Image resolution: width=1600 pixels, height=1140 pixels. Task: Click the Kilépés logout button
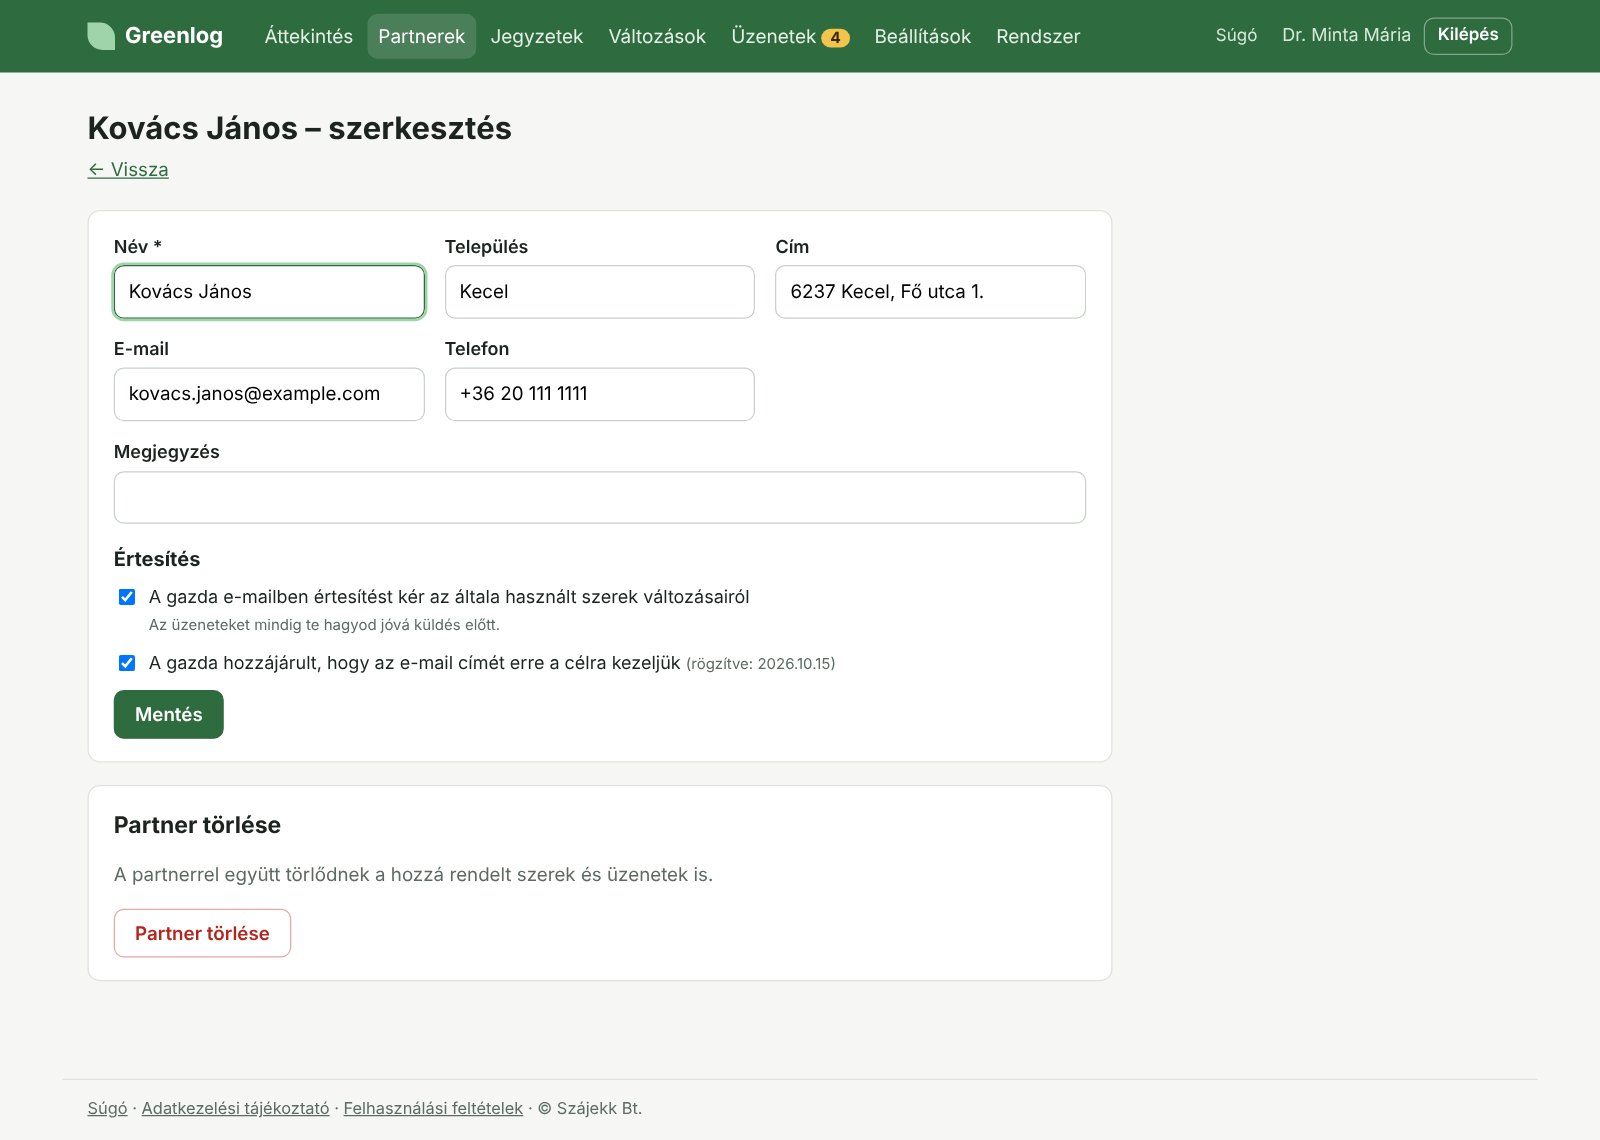tap(1467, 35)
